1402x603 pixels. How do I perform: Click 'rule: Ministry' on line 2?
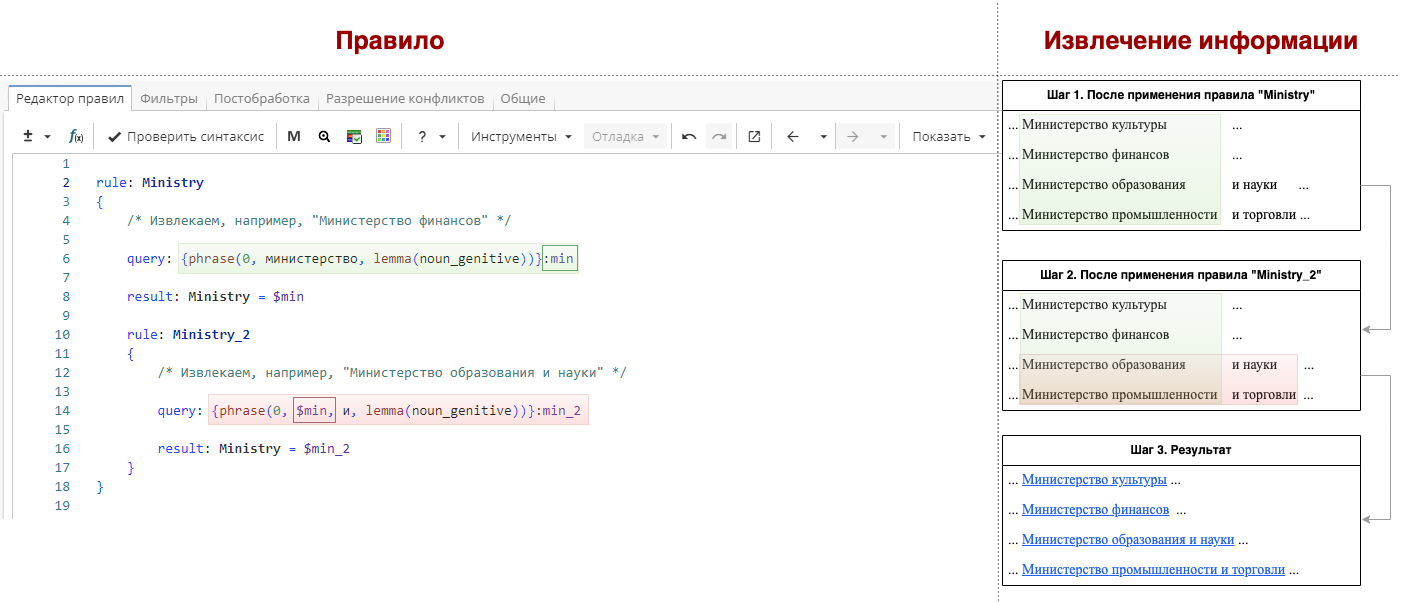pyautogui.click(x=150, y=183)
